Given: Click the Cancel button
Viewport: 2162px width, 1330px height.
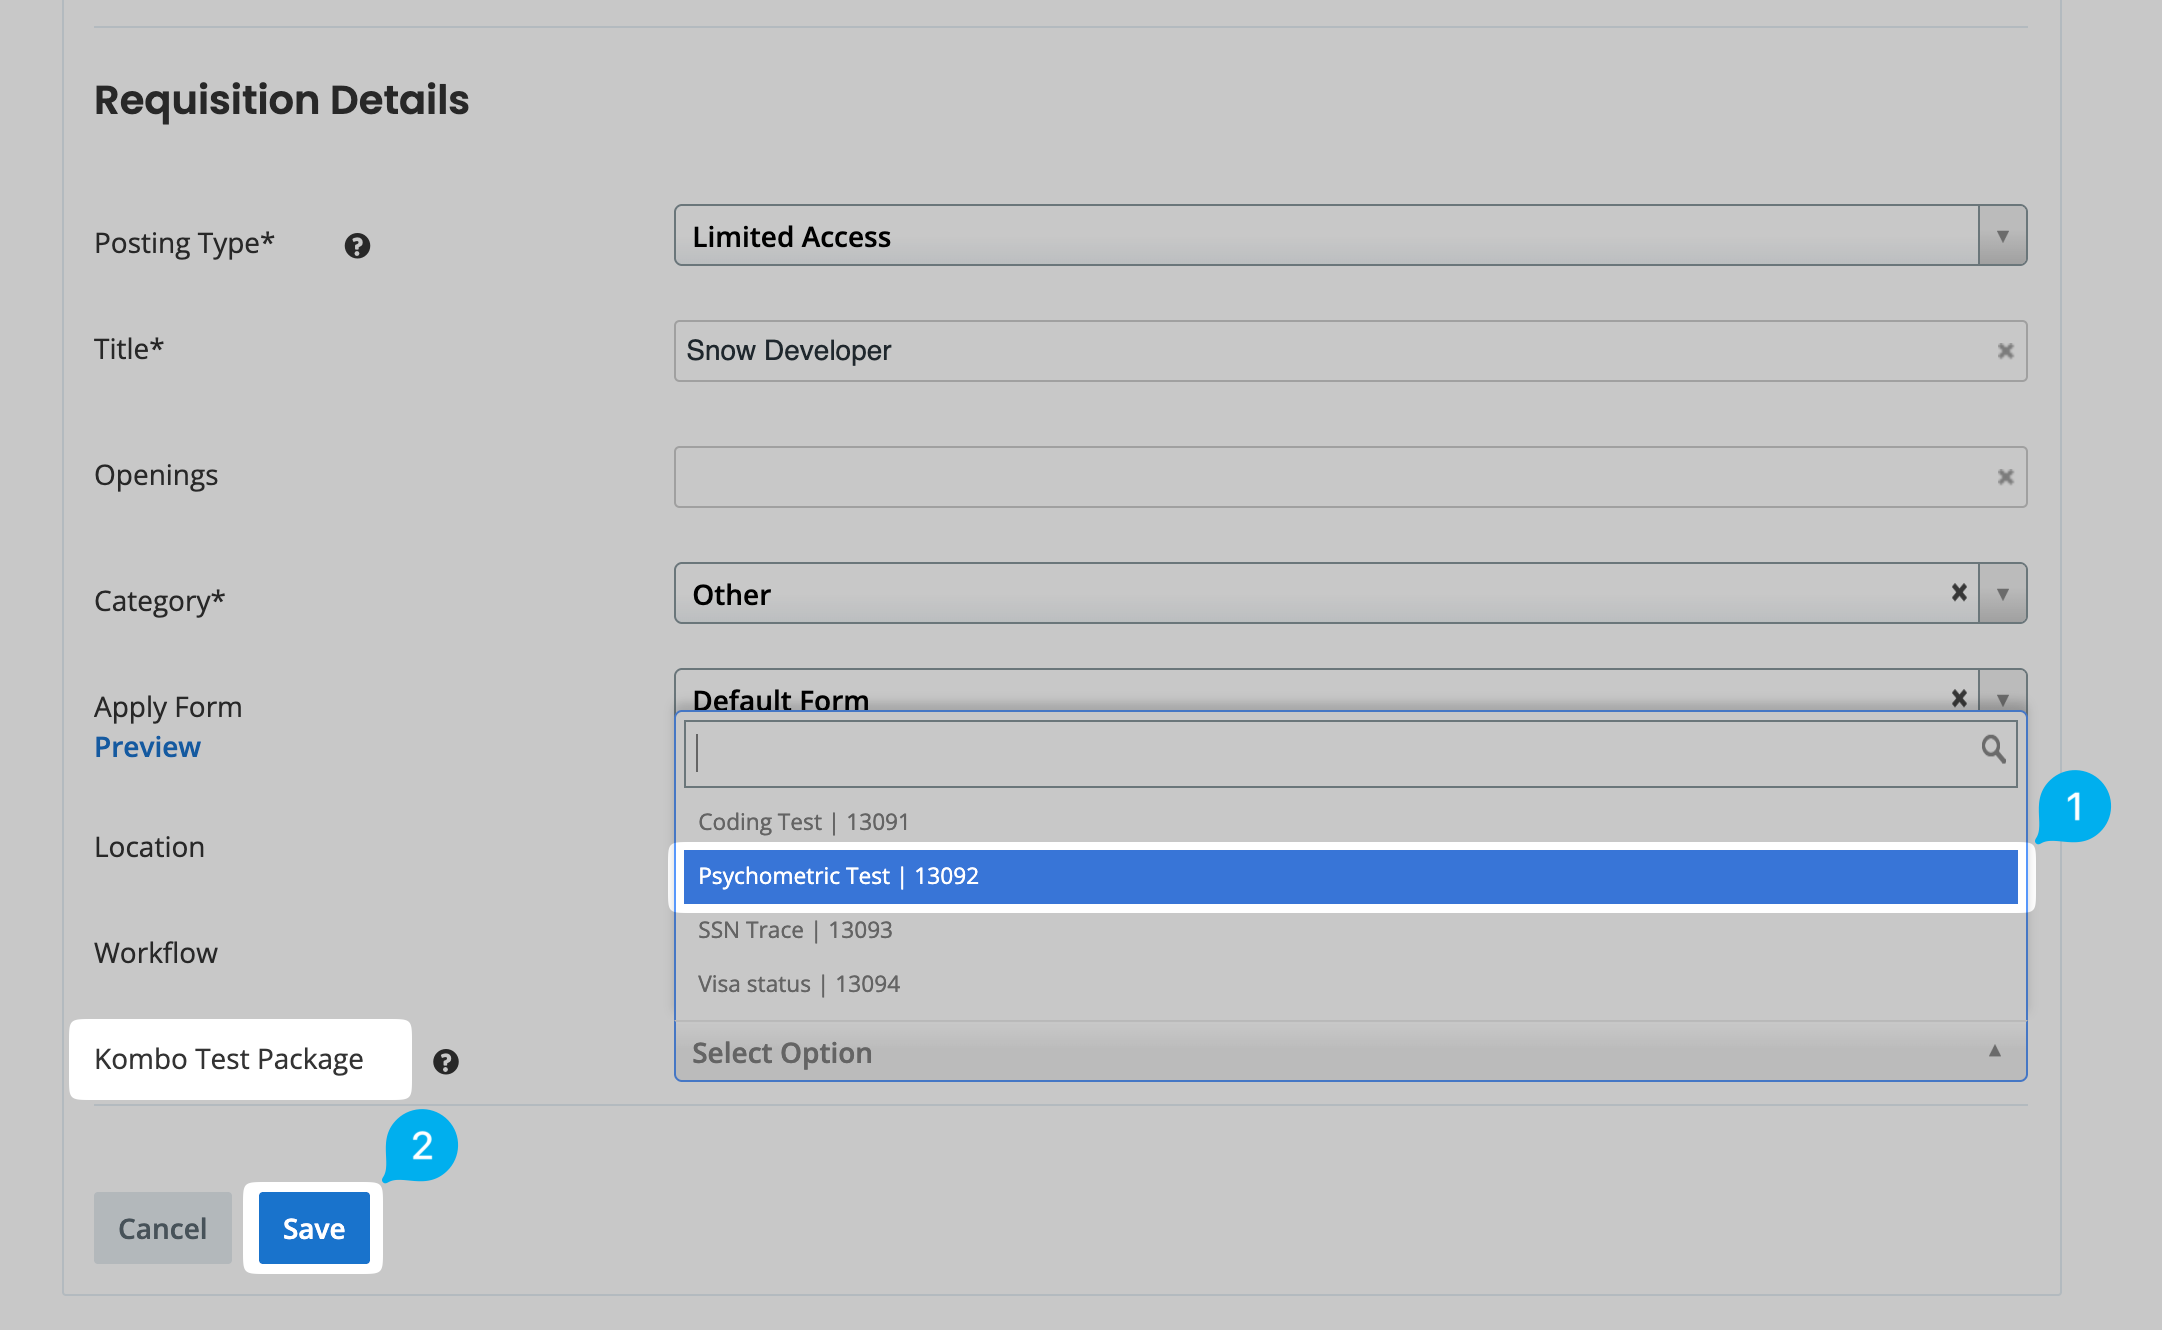Looking at the screenshot, I should pos(162,1228).
